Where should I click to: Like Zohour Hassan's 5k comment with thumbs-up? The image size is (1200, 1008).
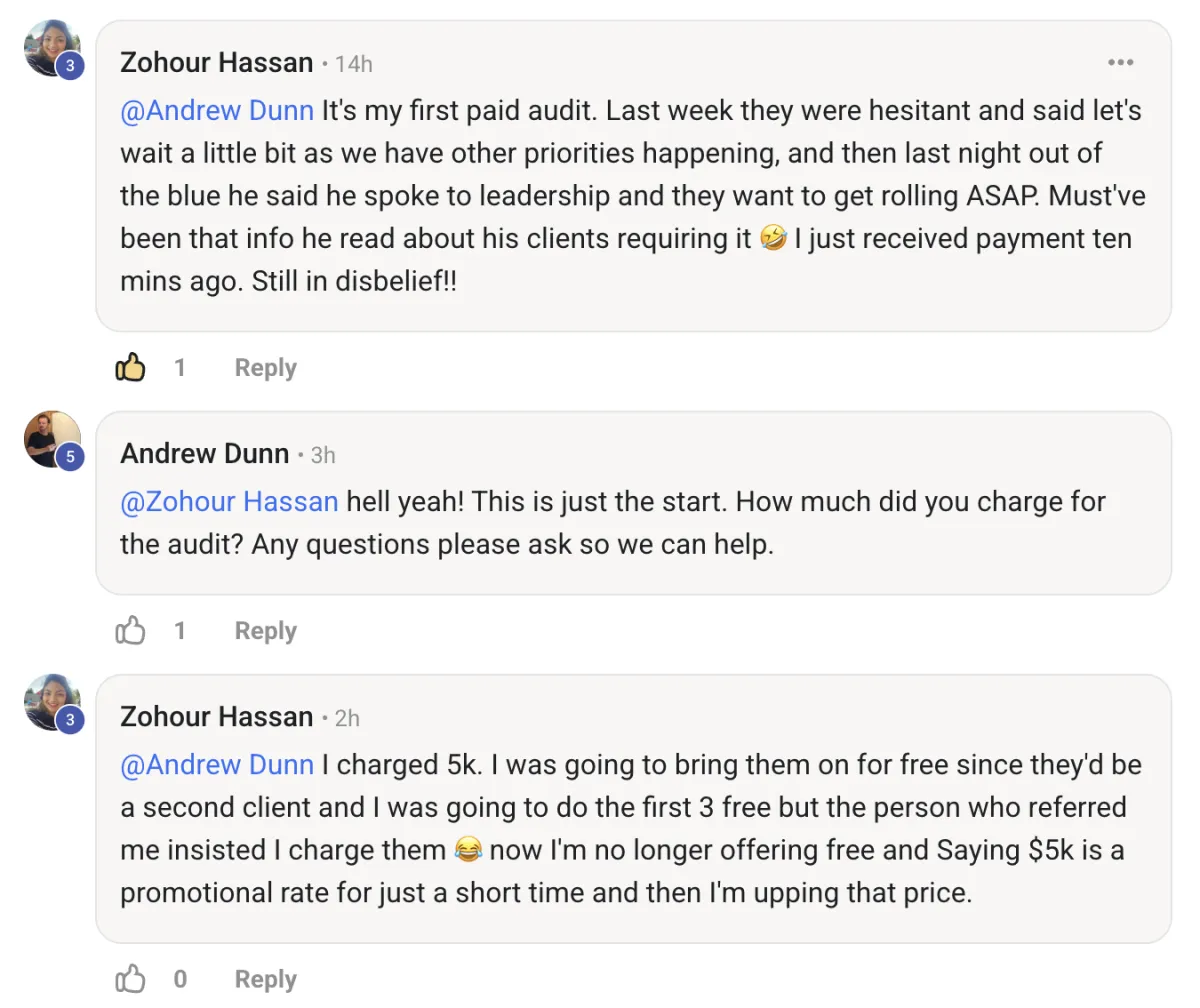pos(130,979)
